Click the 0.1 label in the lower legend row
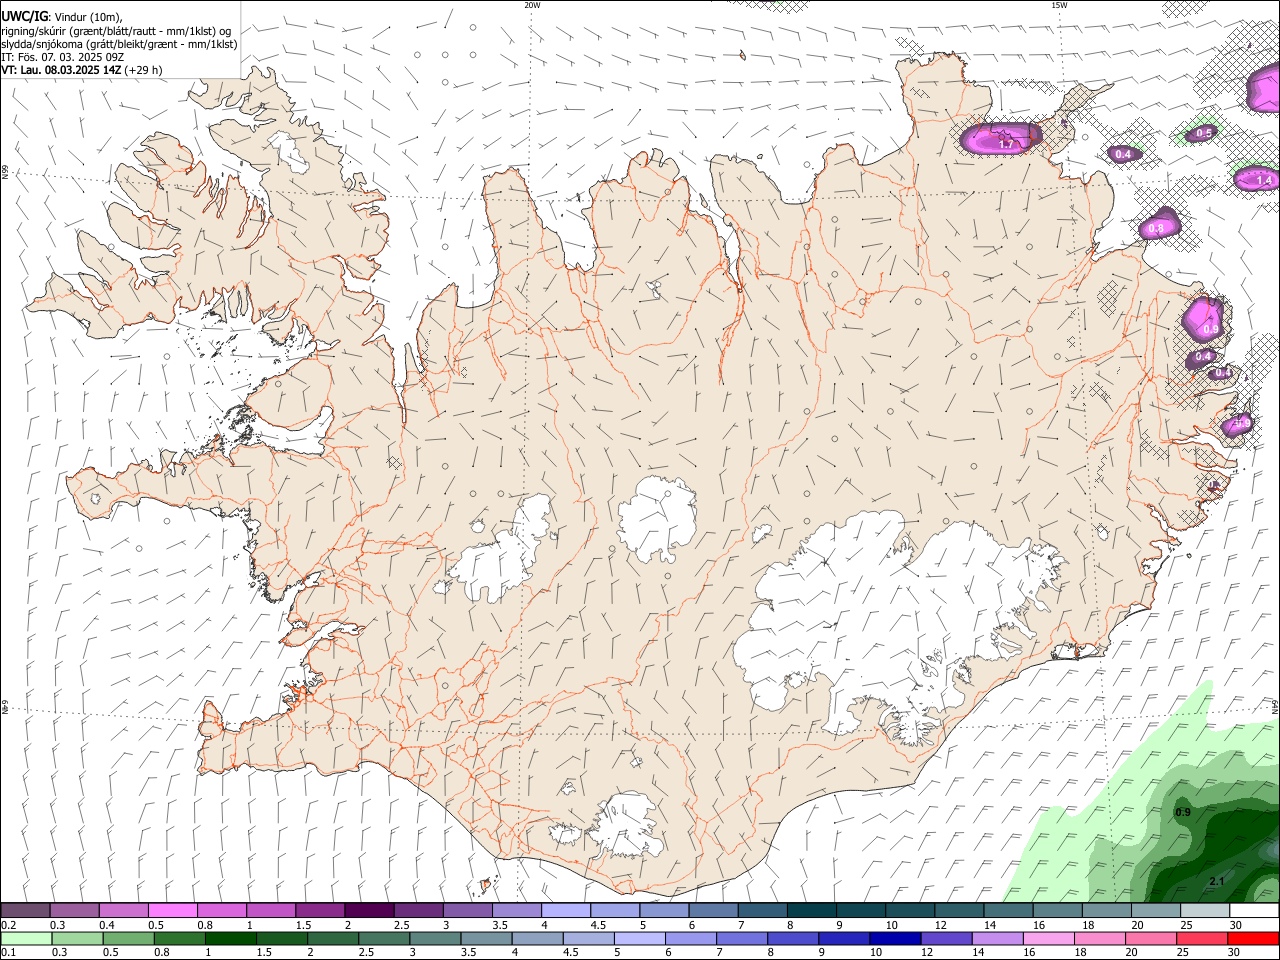 pos(9,953)
